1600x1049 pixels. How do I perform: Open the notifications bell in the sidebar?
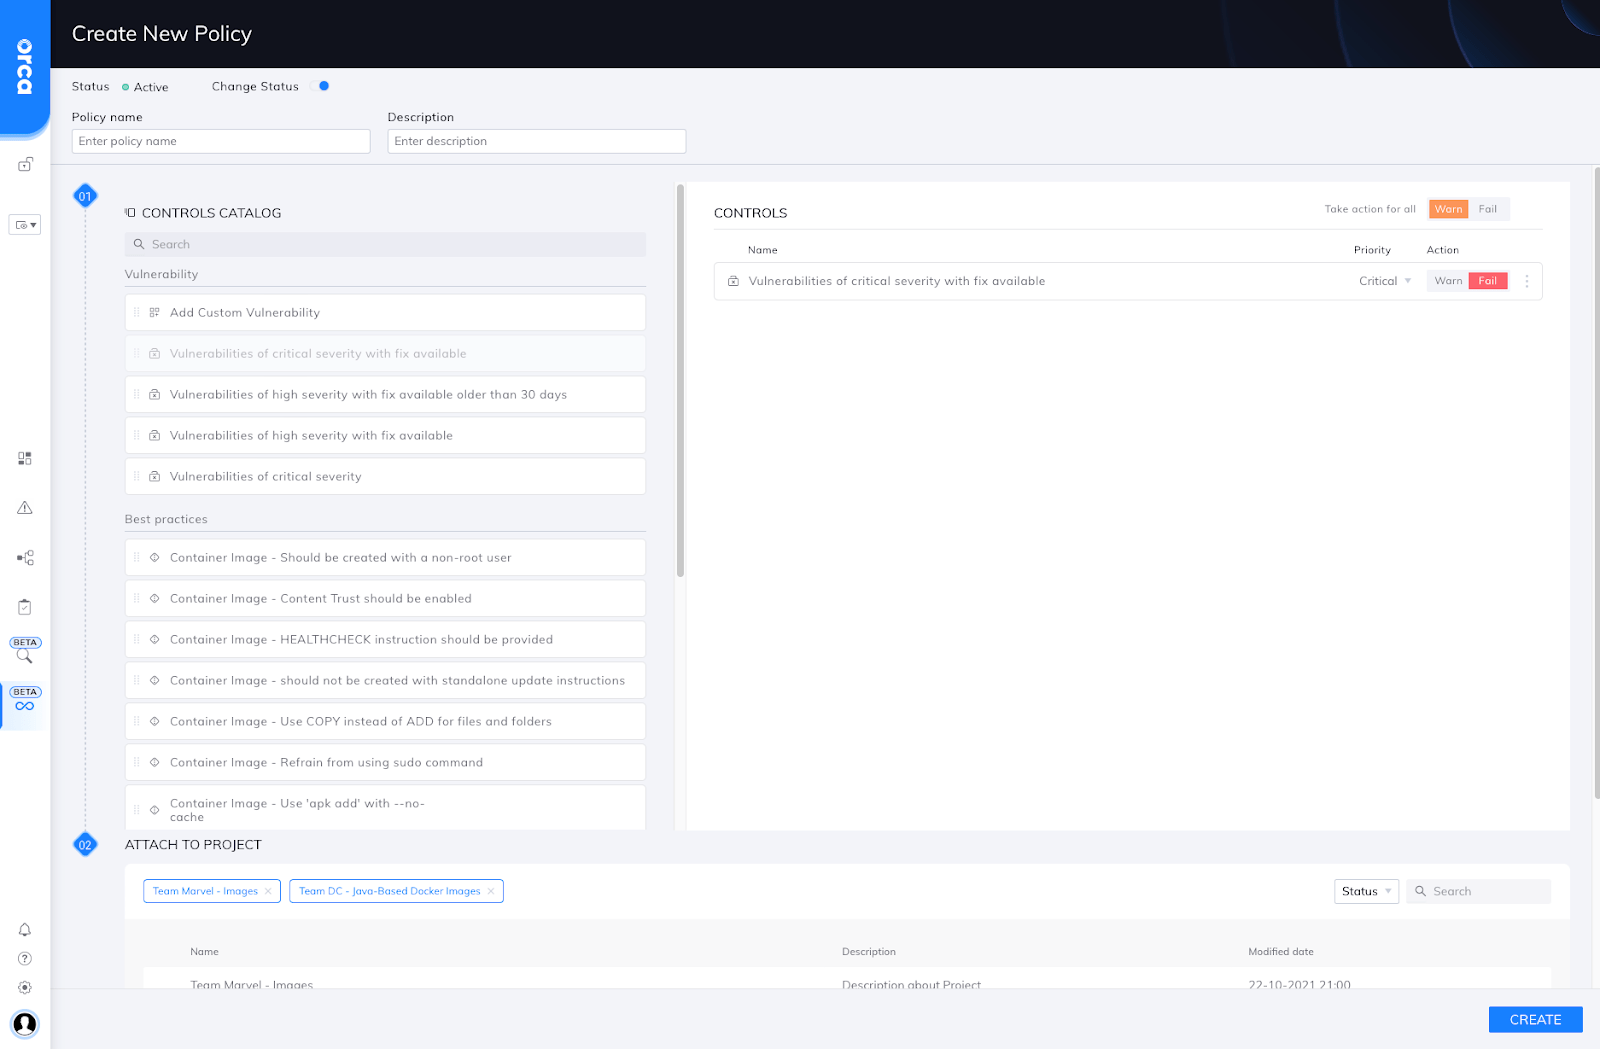pyautogui.click(x=24, y=929)
